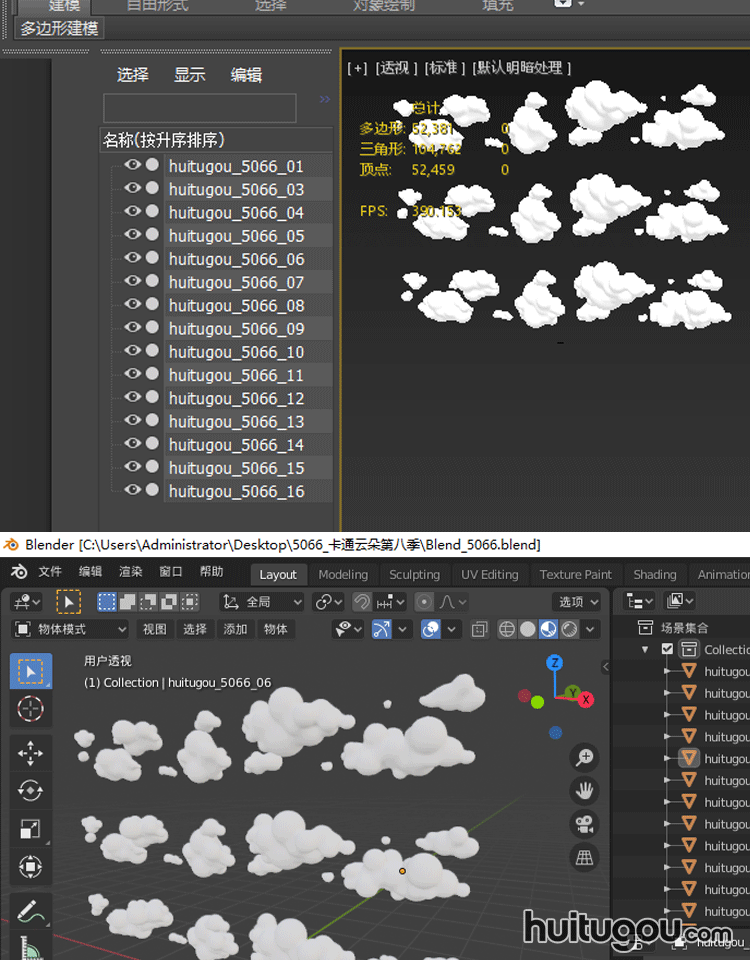Click the zoom magnifier viewport button

(x=585, y=757)
